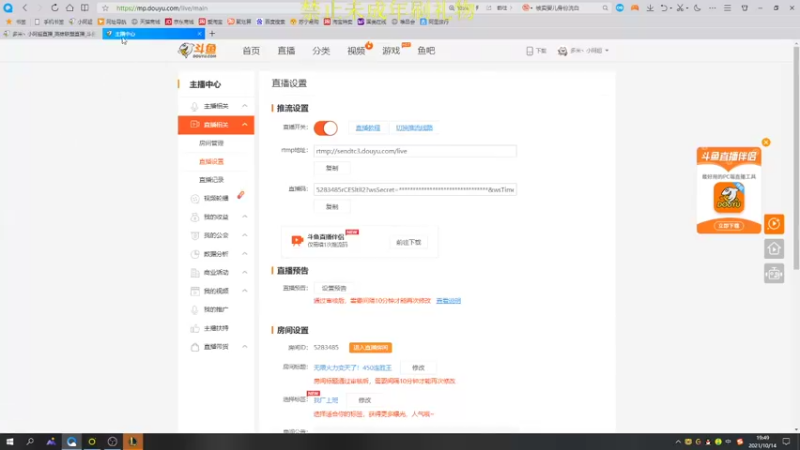
Task: Click the video icon in the orange sidebar row
Action: pos(194,124)
